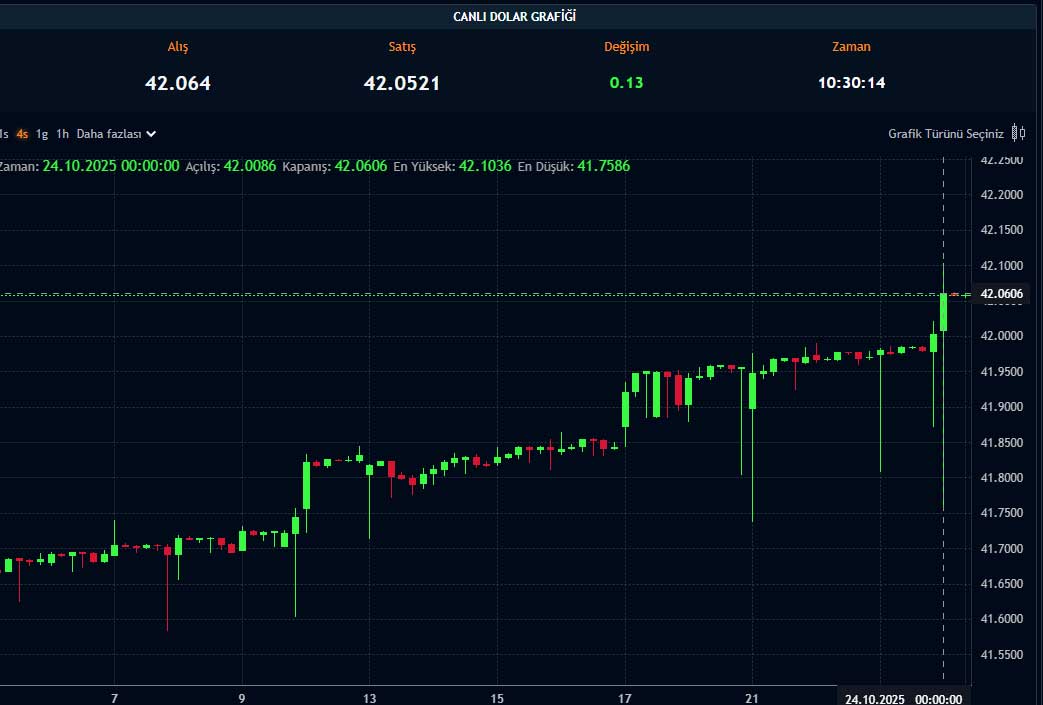Click the 42.0606 current price label
The image size is (1043, 705).
pyautogui.click(x=1003, y=294)
